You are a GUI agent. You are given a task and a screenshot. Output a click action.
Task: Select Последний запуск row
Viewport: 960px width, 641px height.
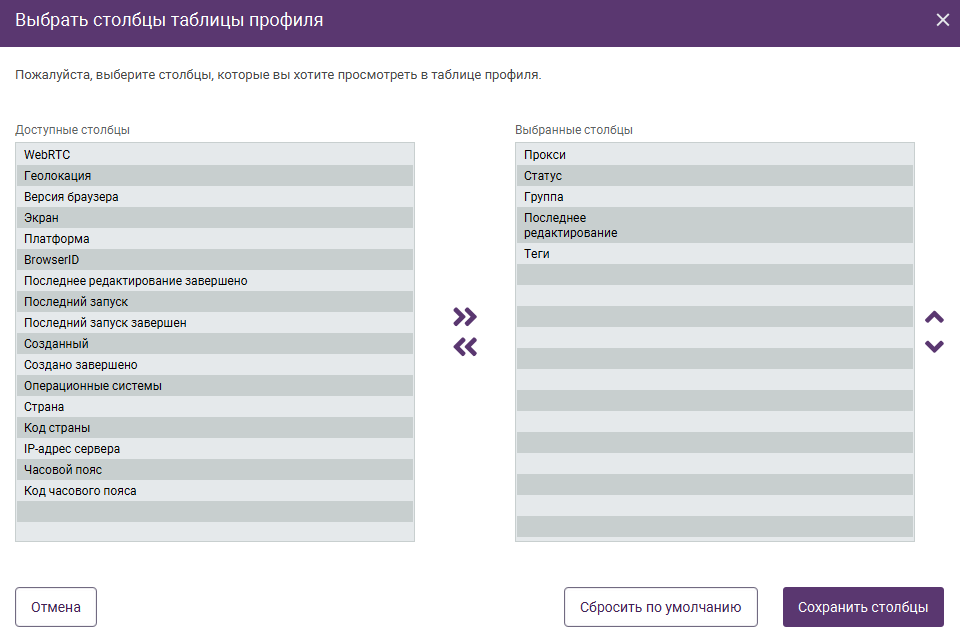point(215,302)
